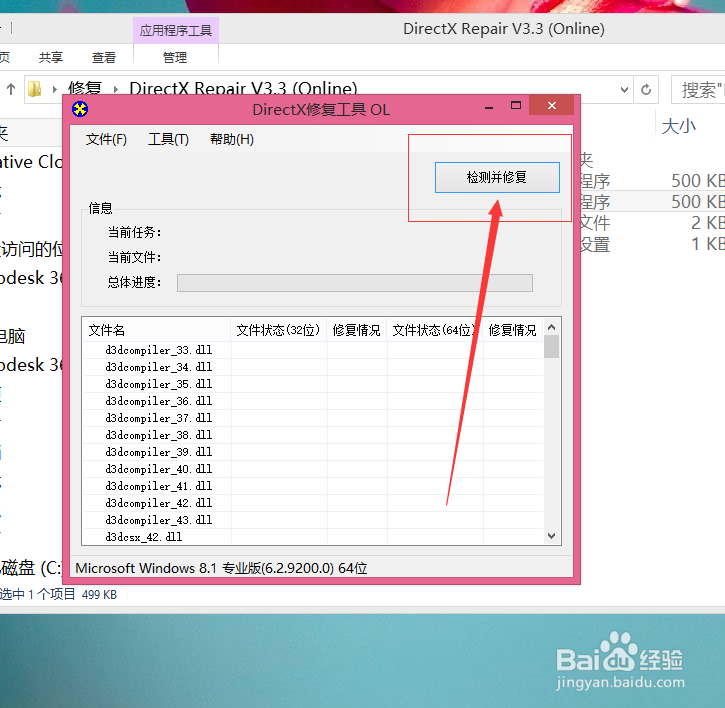Select the d3dcompiler_39.dll row
Viewport: 725px width, 708px height.
click(313, 452)
